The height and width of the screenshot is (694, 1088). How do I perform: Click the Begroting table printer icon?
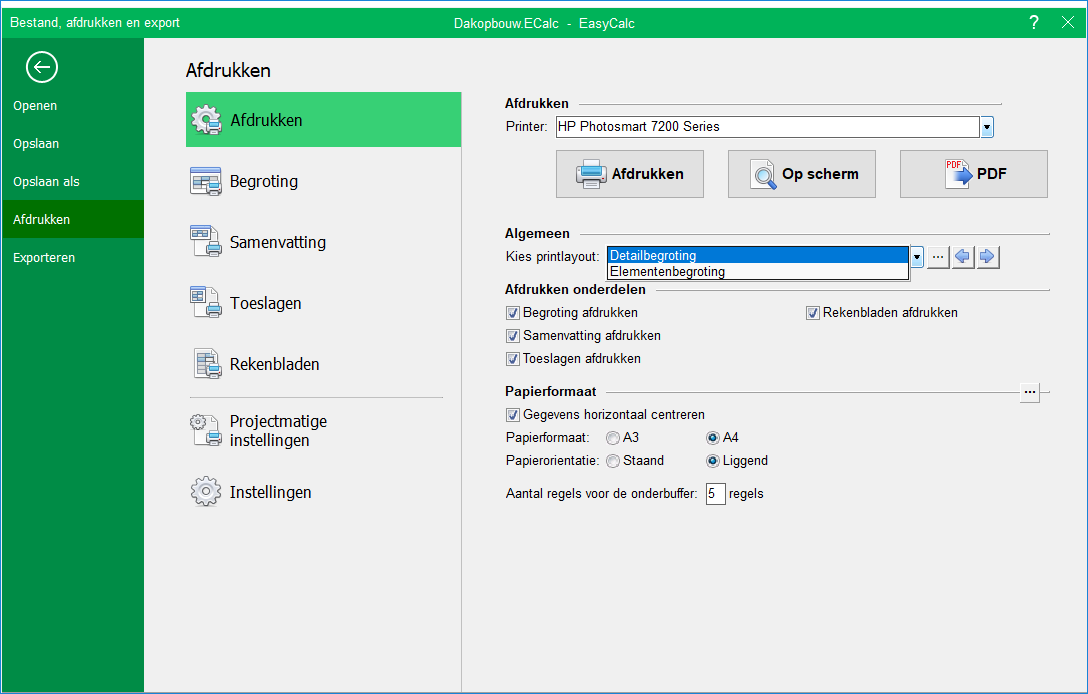205,182
